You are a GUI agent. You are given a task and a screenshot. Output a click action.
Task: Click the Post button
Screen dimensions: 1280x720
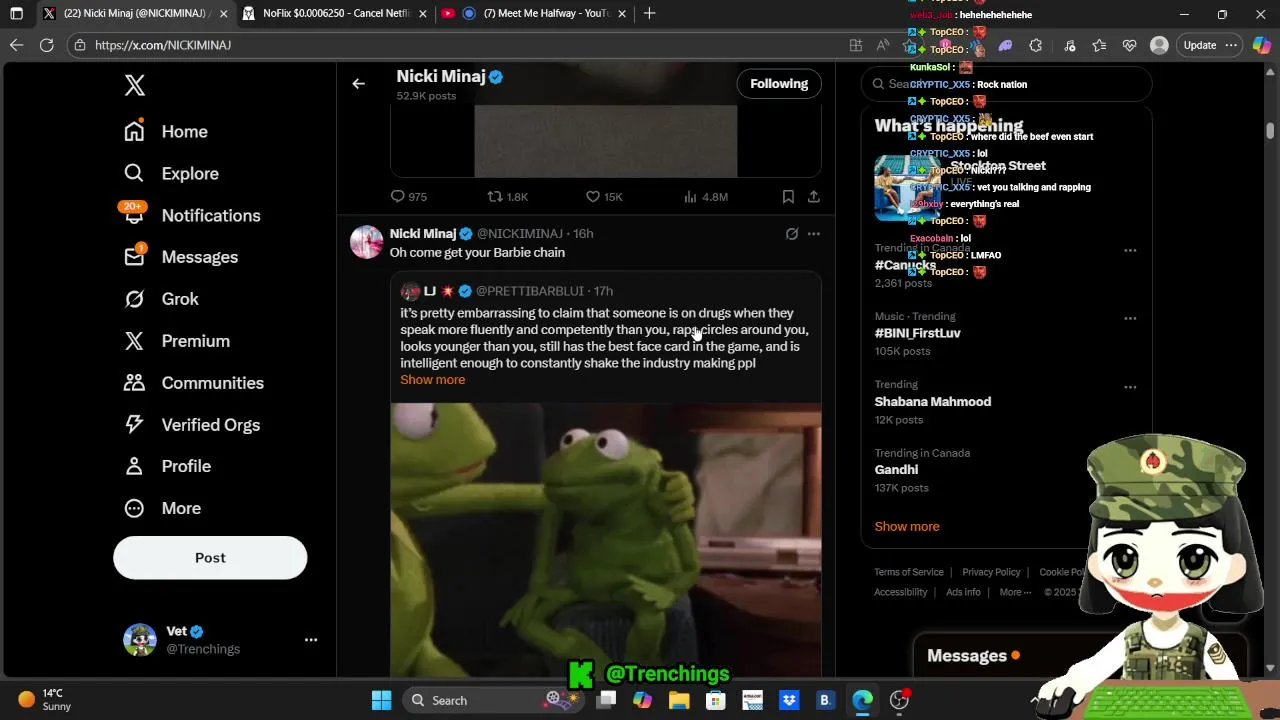click(x=210, y=558)
